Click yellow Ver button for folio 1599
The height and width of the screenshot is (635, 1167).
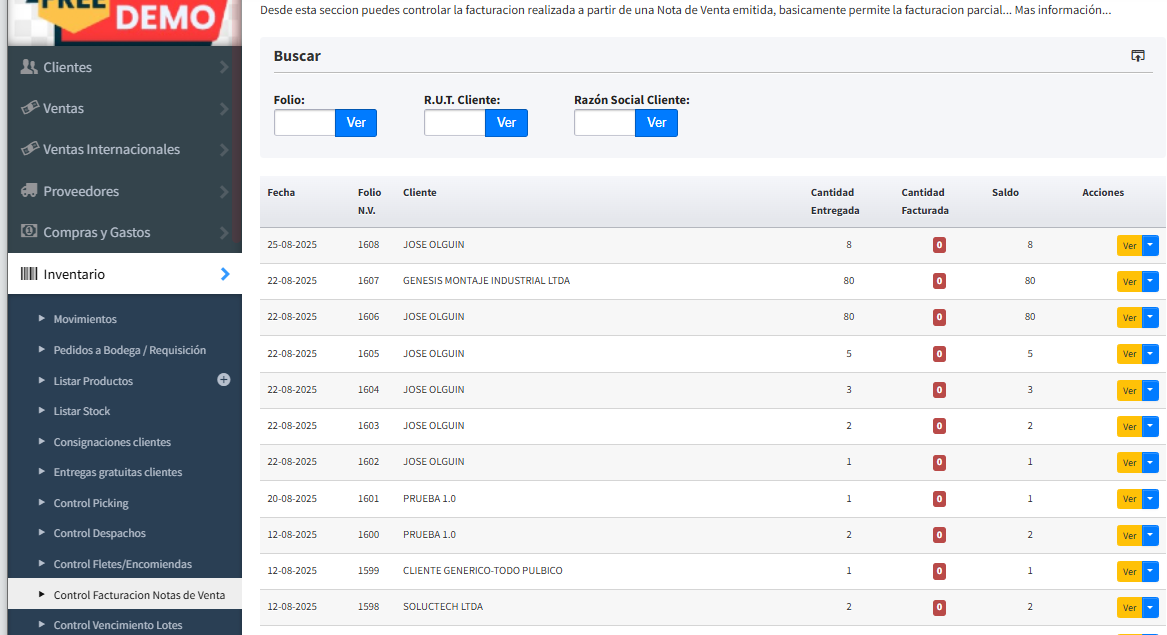(x=1130, y=572)
